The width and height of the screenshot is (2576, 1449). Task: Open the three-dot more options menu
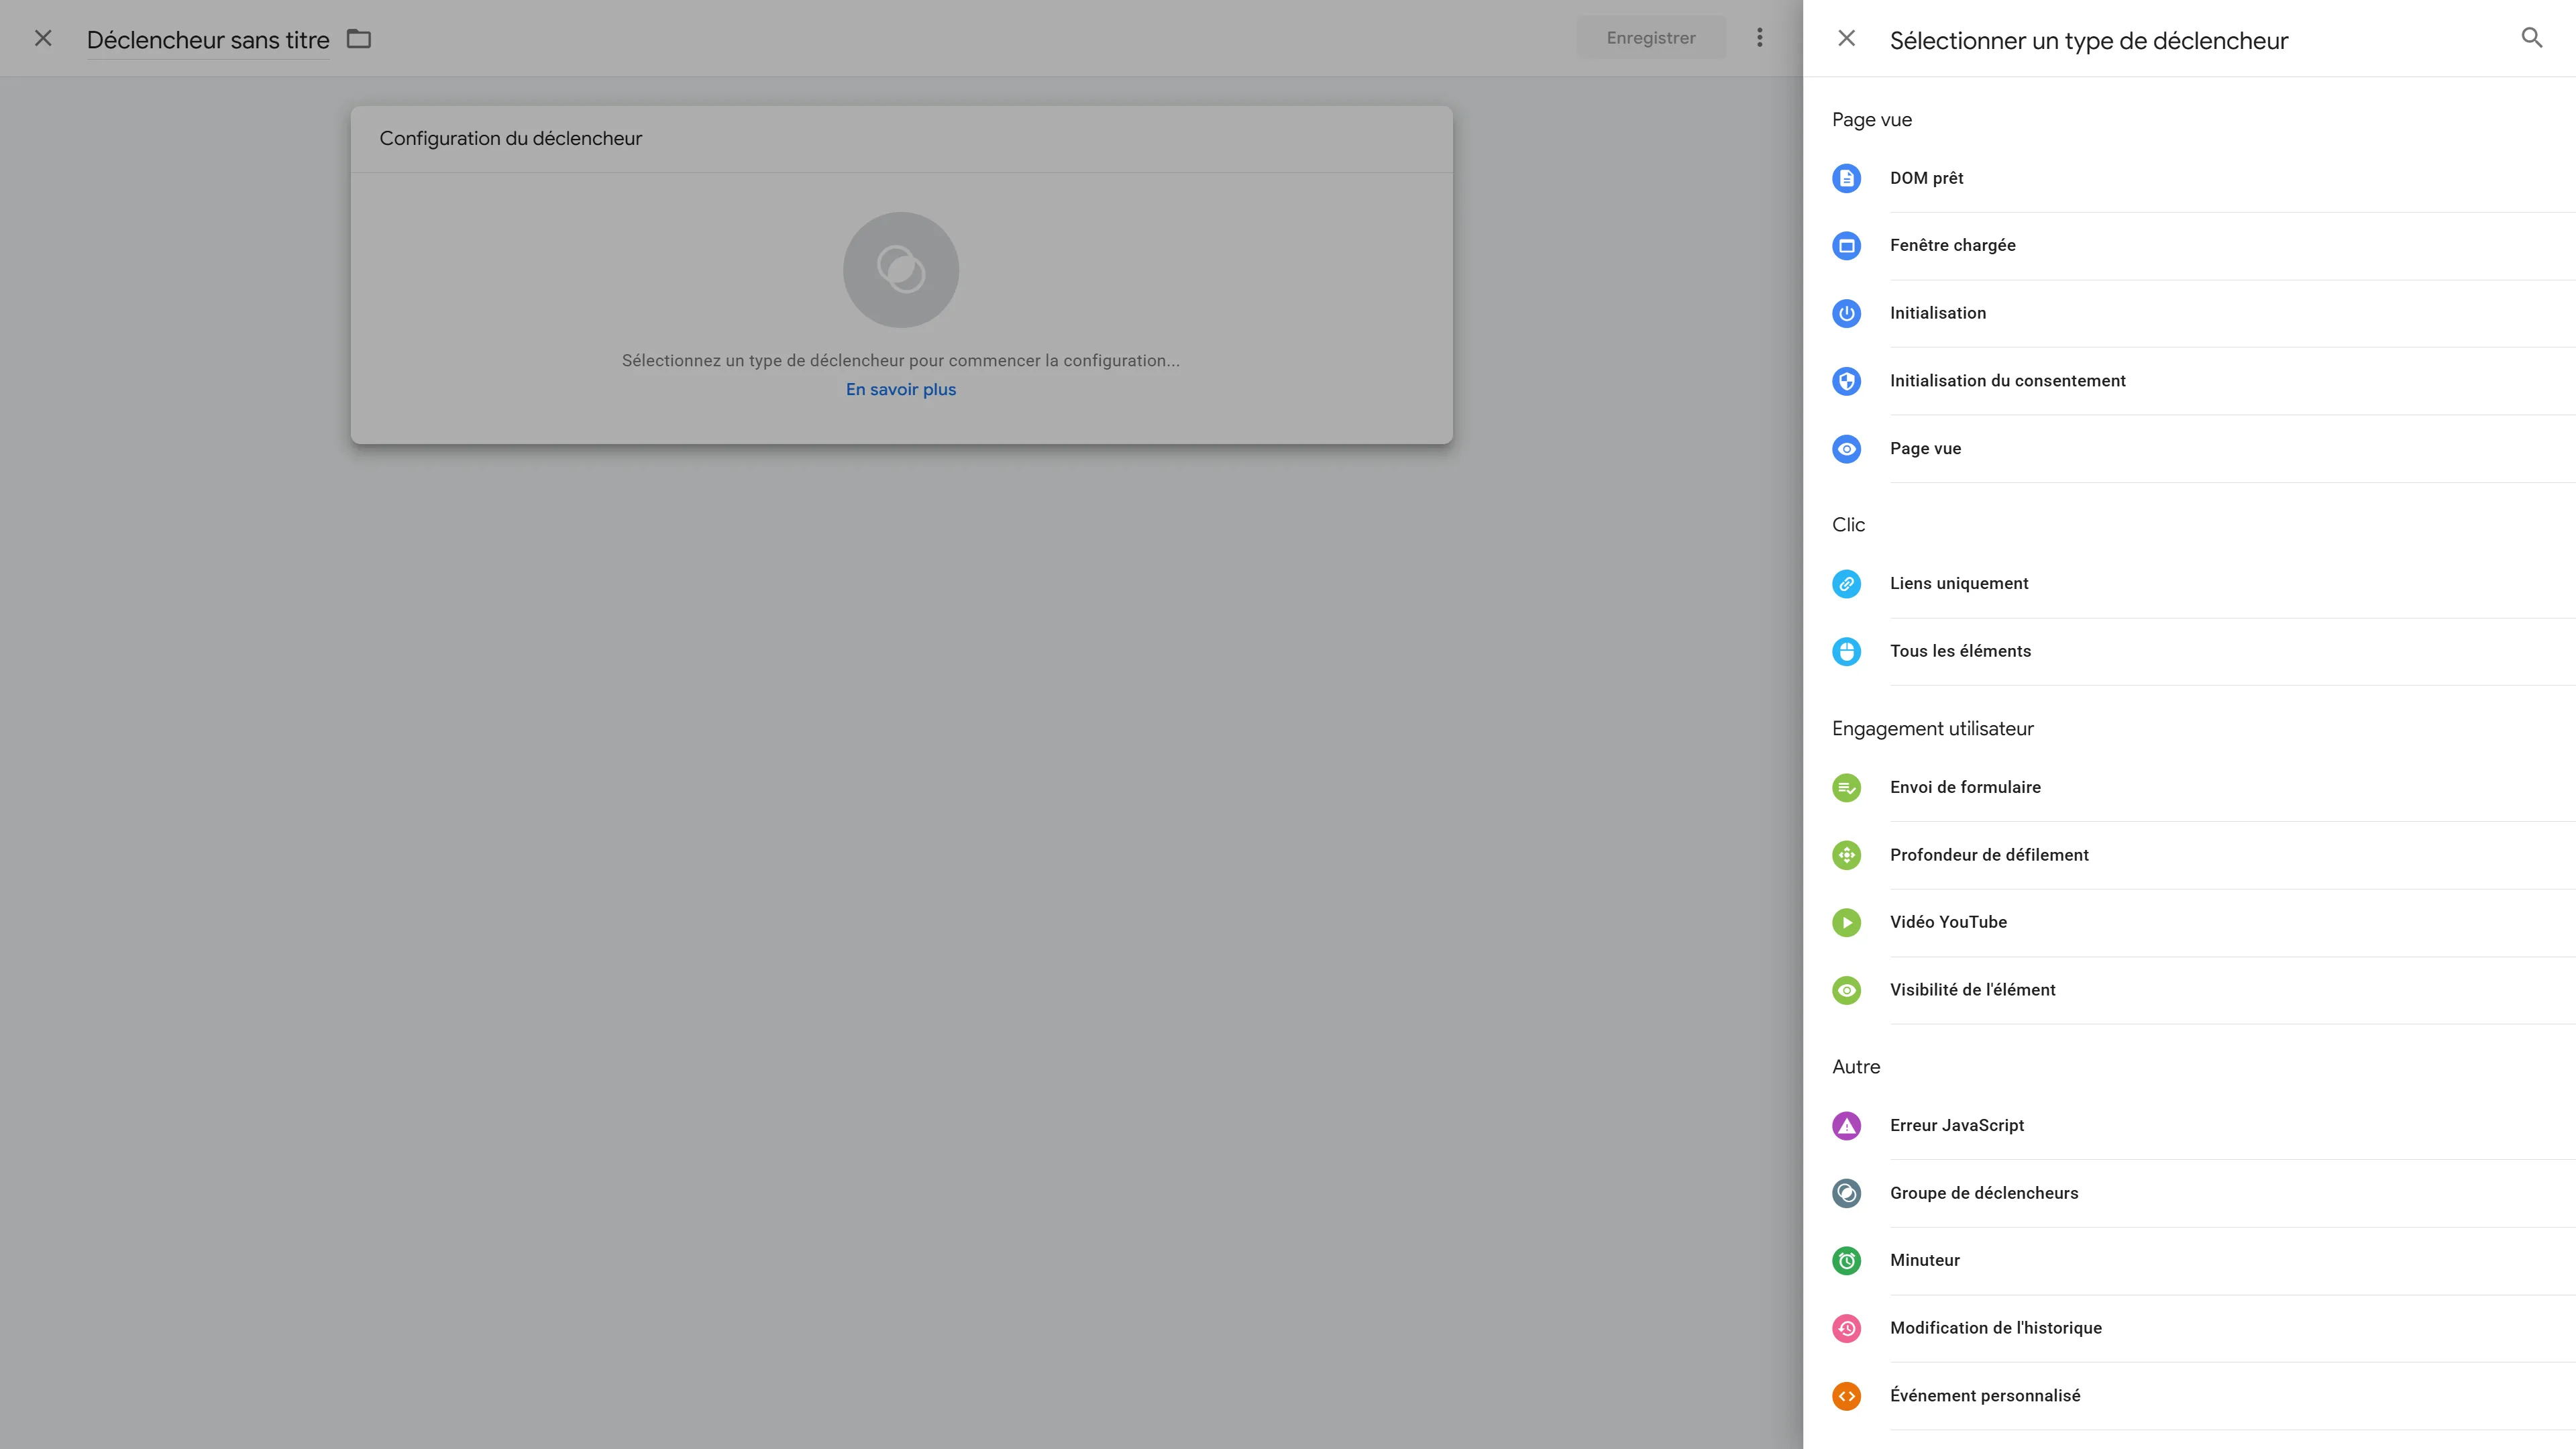pos(1759,38)
